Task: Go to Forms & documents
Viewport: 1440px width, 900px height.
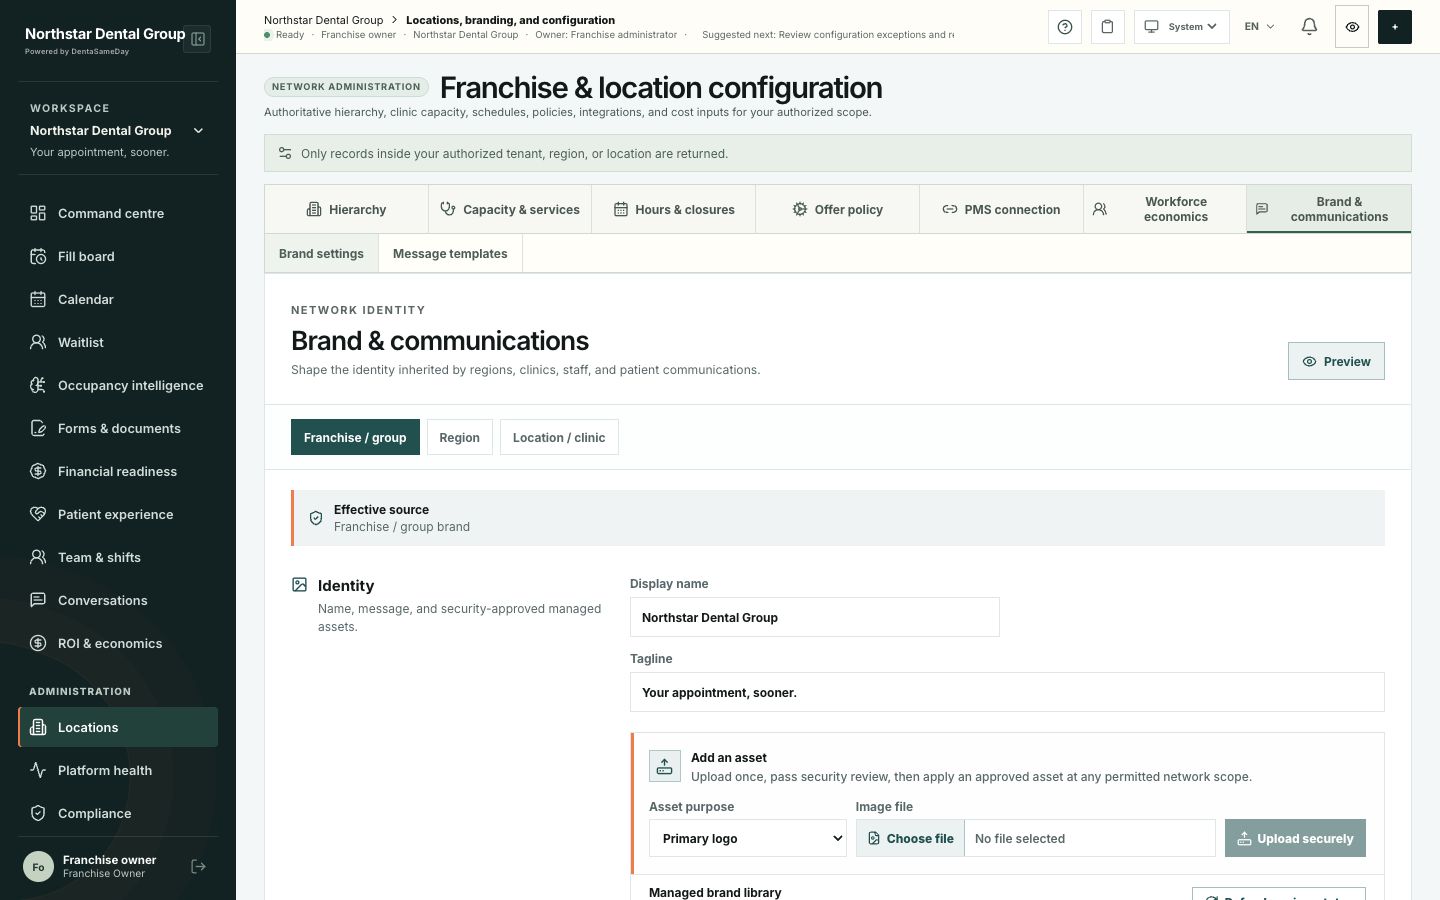Action: [x=118, y=428]
